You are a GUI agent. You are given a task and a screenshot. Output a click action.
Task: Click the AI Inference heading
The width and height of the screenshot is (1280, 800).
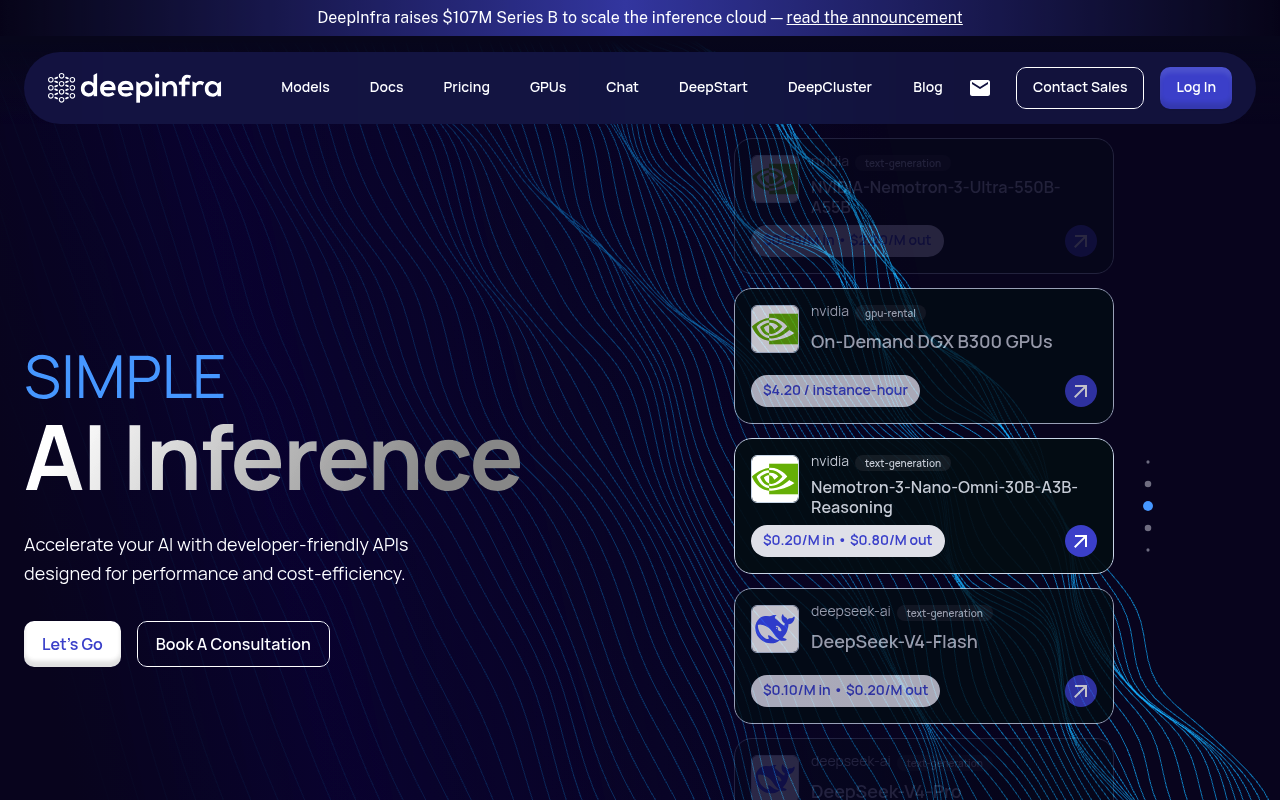point(273,459)
